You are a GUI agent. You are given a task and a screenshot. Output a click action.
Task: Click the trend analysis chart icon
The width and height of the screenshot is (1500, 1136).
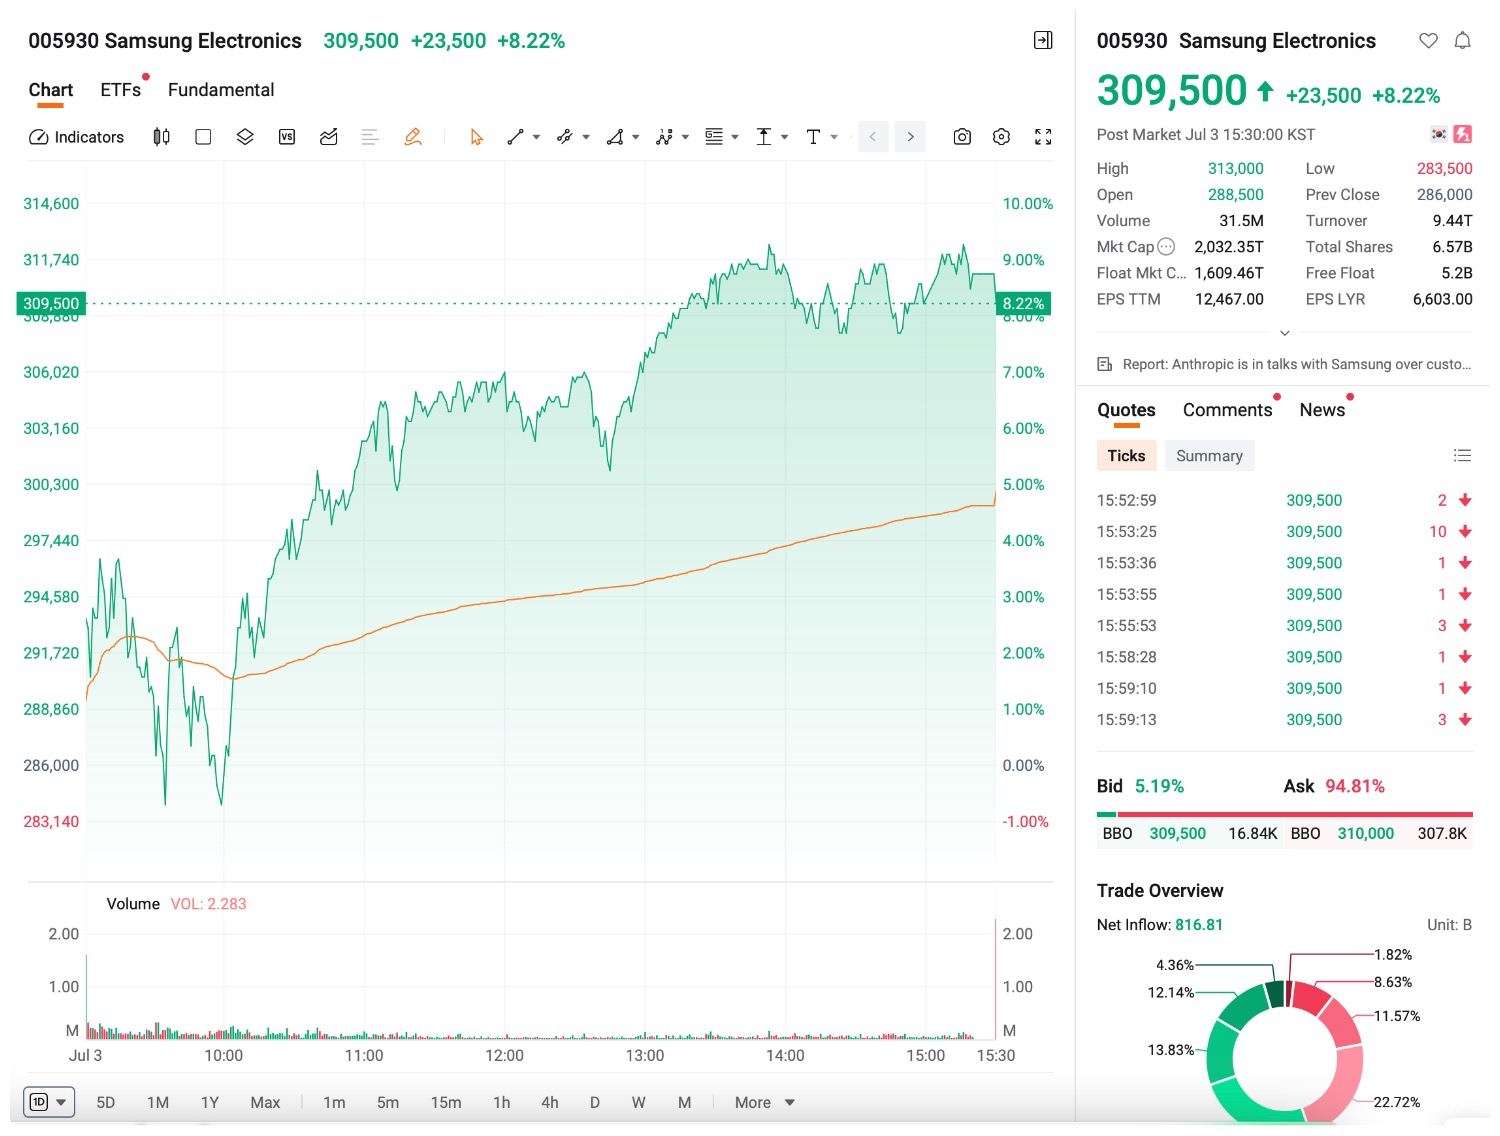click(x=328, y=137)
